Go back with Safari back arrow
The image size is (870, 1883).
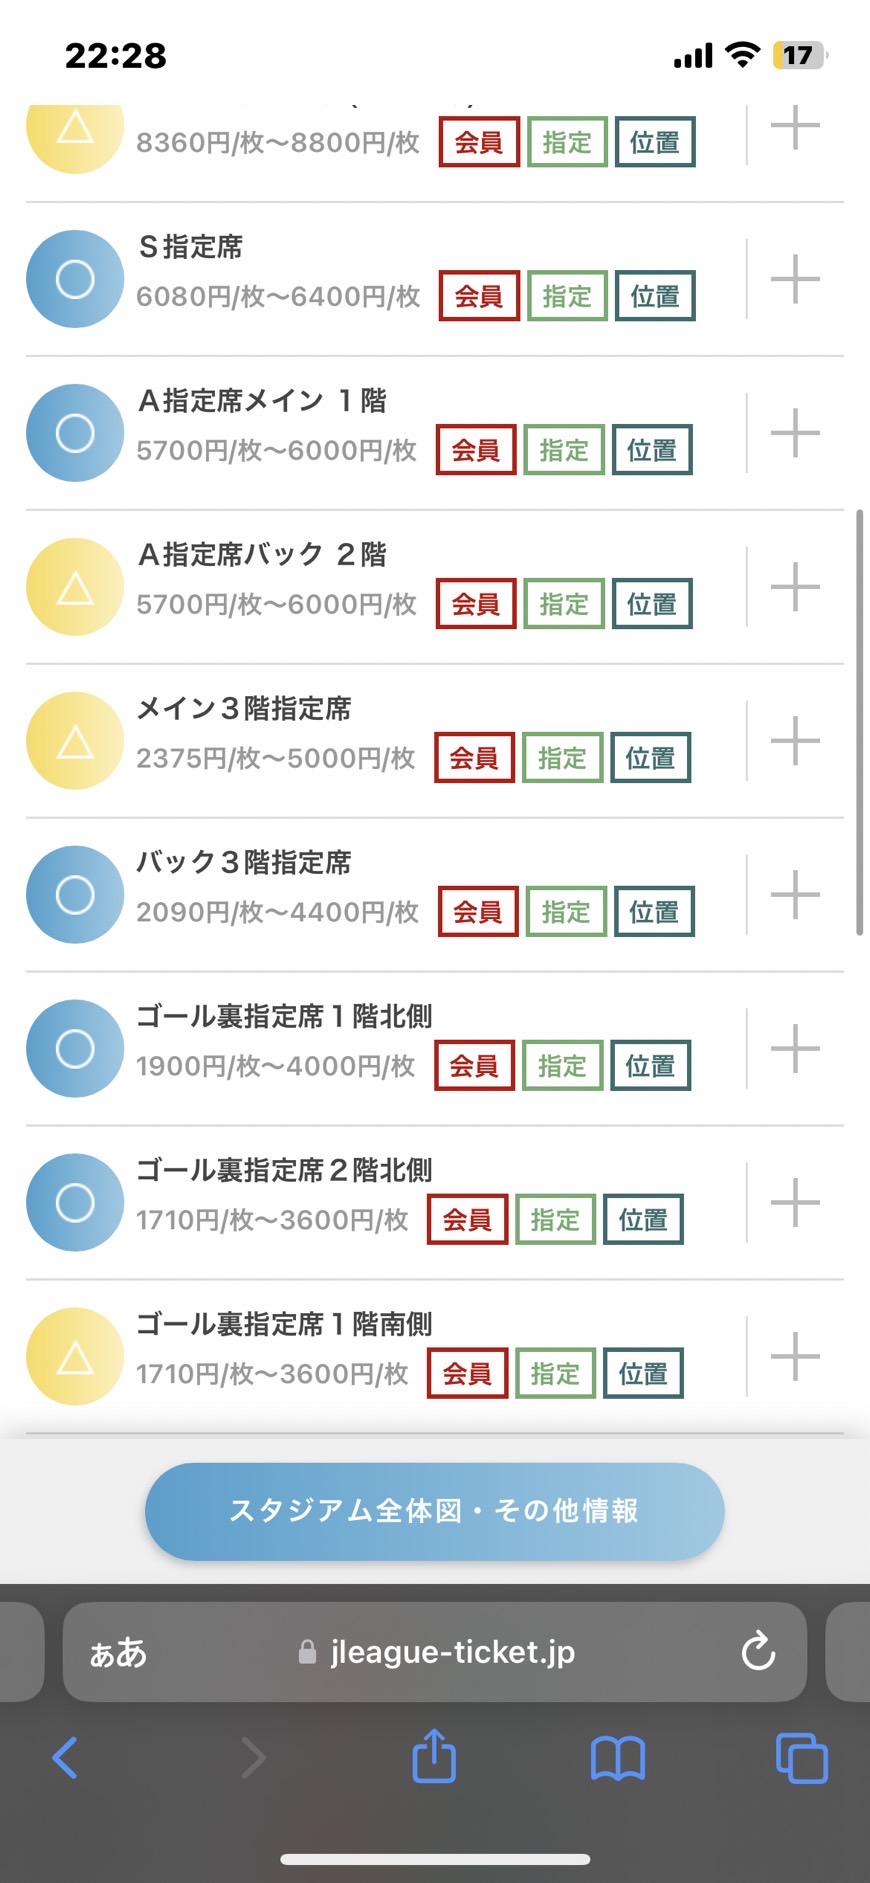(x=66, y=1757)
